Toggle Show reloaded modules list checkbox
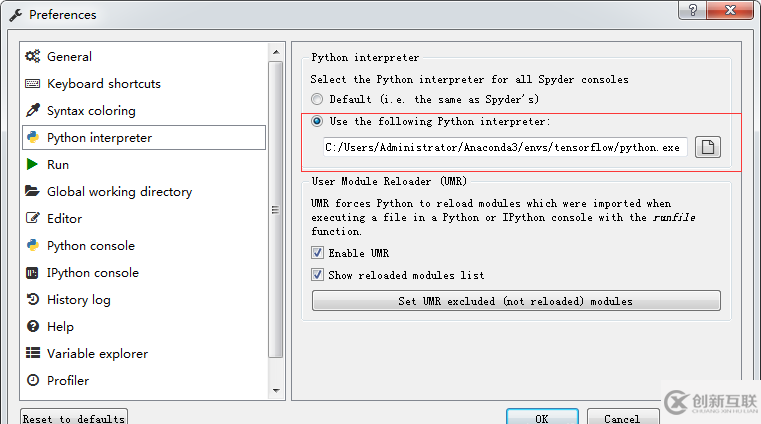The height and width of the screenshot is (424, 761). coord(317,275)
